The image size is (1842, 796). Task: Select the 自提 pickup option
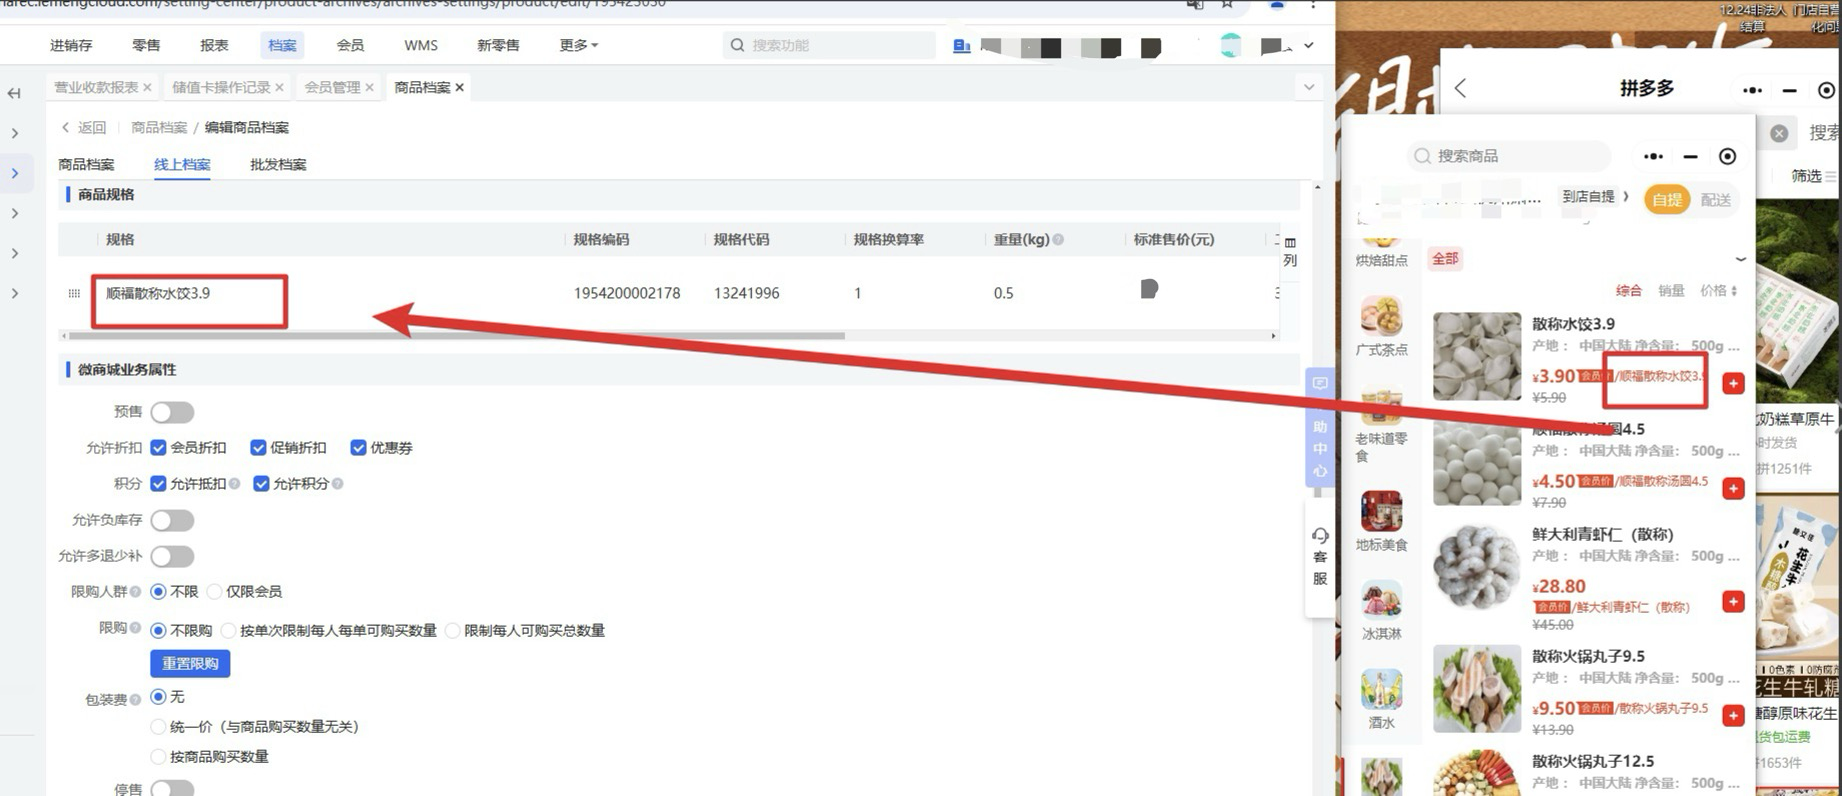[x=1666, y=200]
